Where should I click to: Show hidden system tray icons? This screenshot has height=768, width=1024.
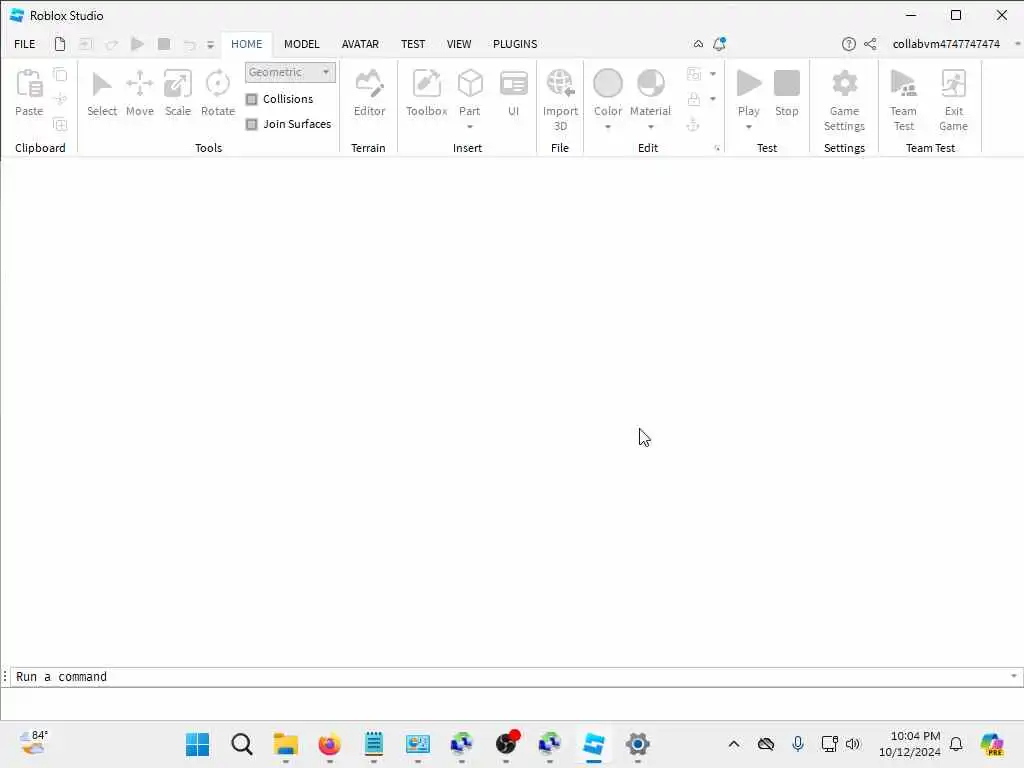[x=733, y=744]
